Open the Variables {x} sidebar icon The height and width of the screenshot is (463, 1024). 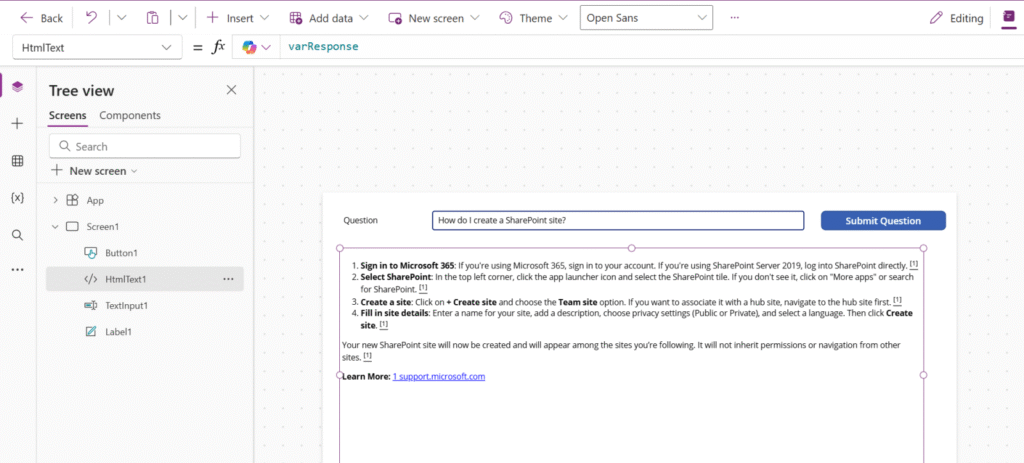click(x=18, y=198)
